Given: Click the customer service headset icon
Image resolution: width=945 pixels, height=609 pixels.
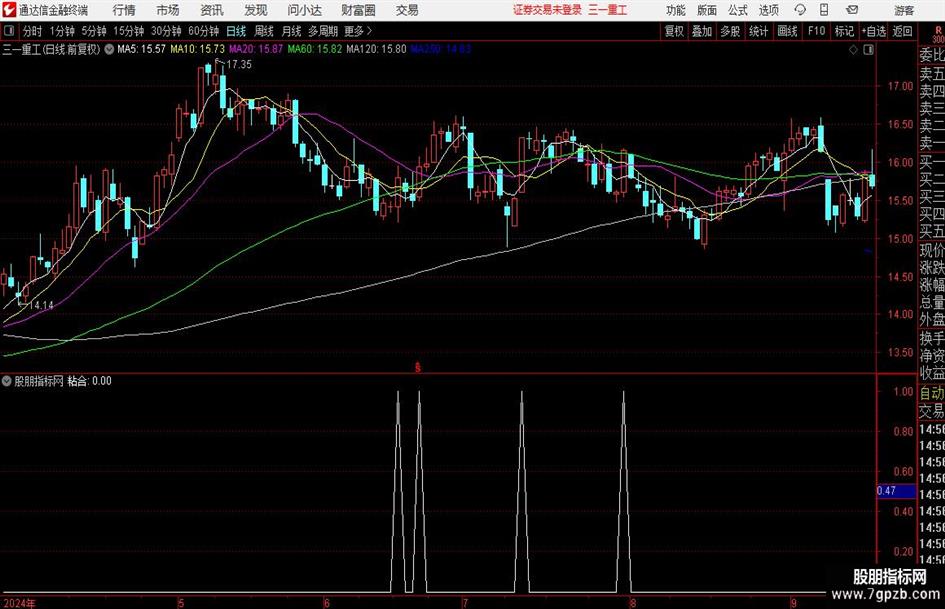Looking at the screenshot, I should point(800,10).
